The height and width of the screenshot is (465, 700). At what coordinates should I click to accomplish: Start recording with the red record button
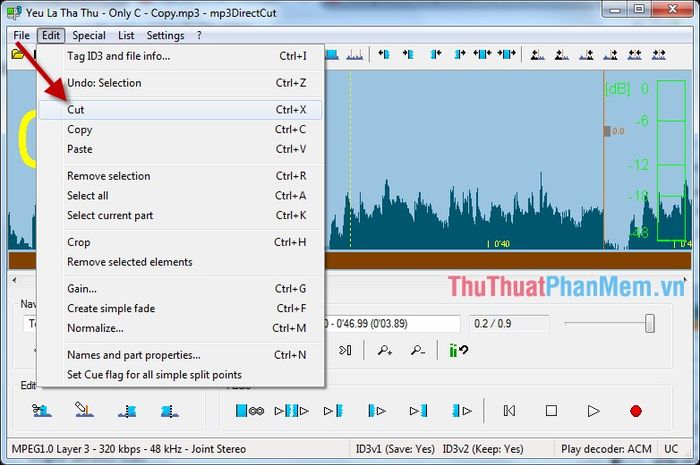click(x=636, y=411)
